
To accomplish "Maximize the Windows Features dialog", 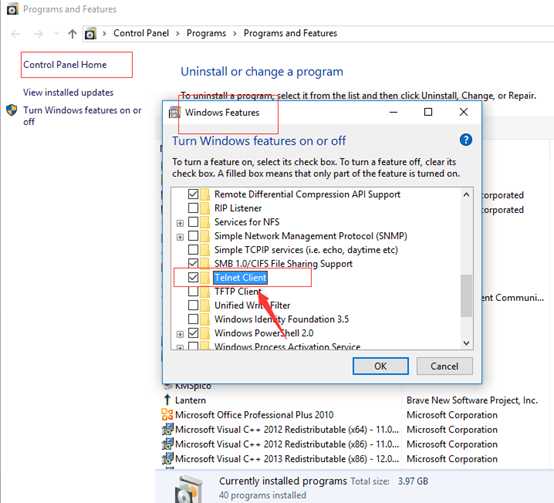I will (428, 112).
